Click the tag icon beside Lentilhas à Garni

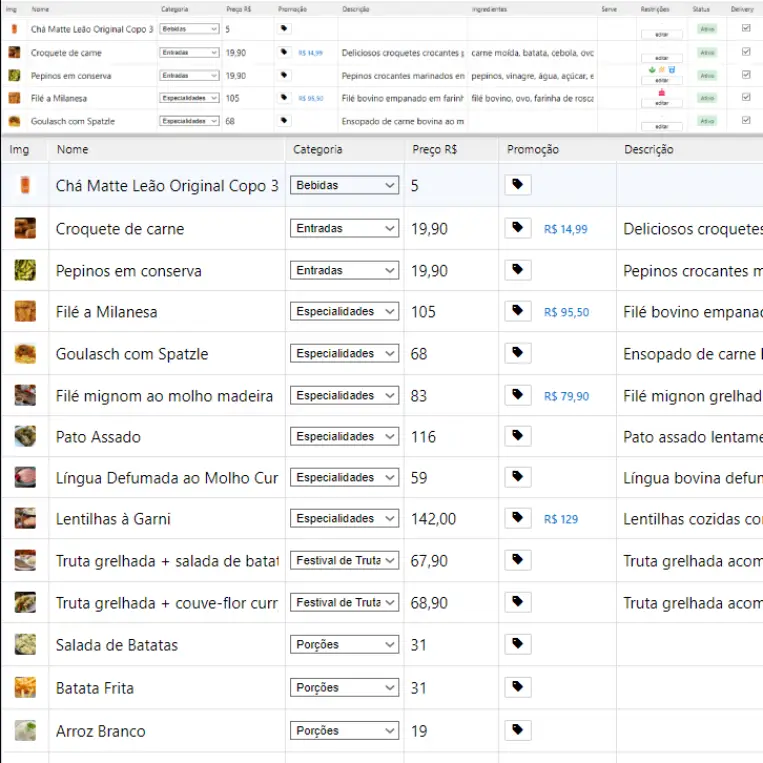coord(517,518)
